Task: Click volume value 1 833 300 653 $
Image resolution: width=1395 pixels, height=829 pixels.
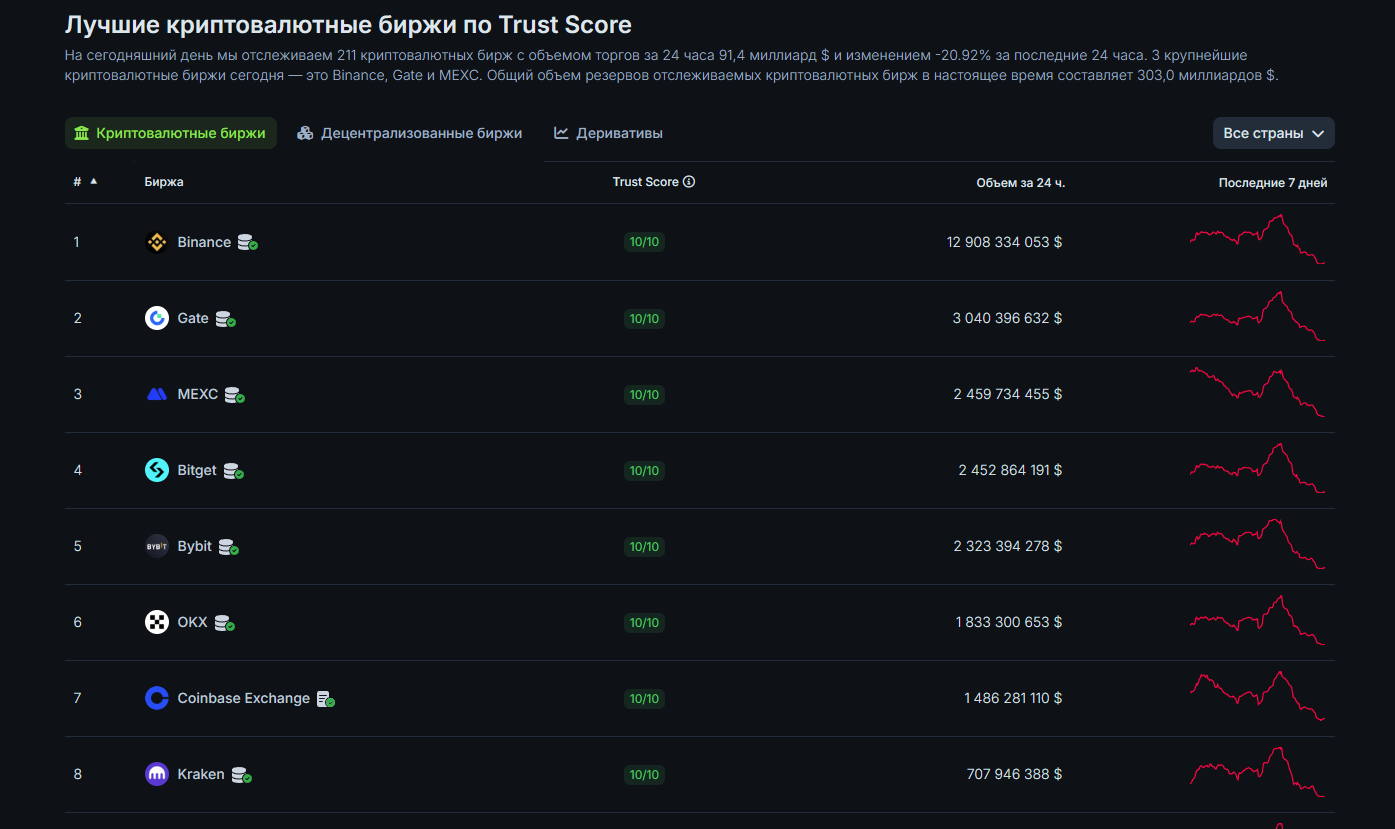Action: [1009, 622]
